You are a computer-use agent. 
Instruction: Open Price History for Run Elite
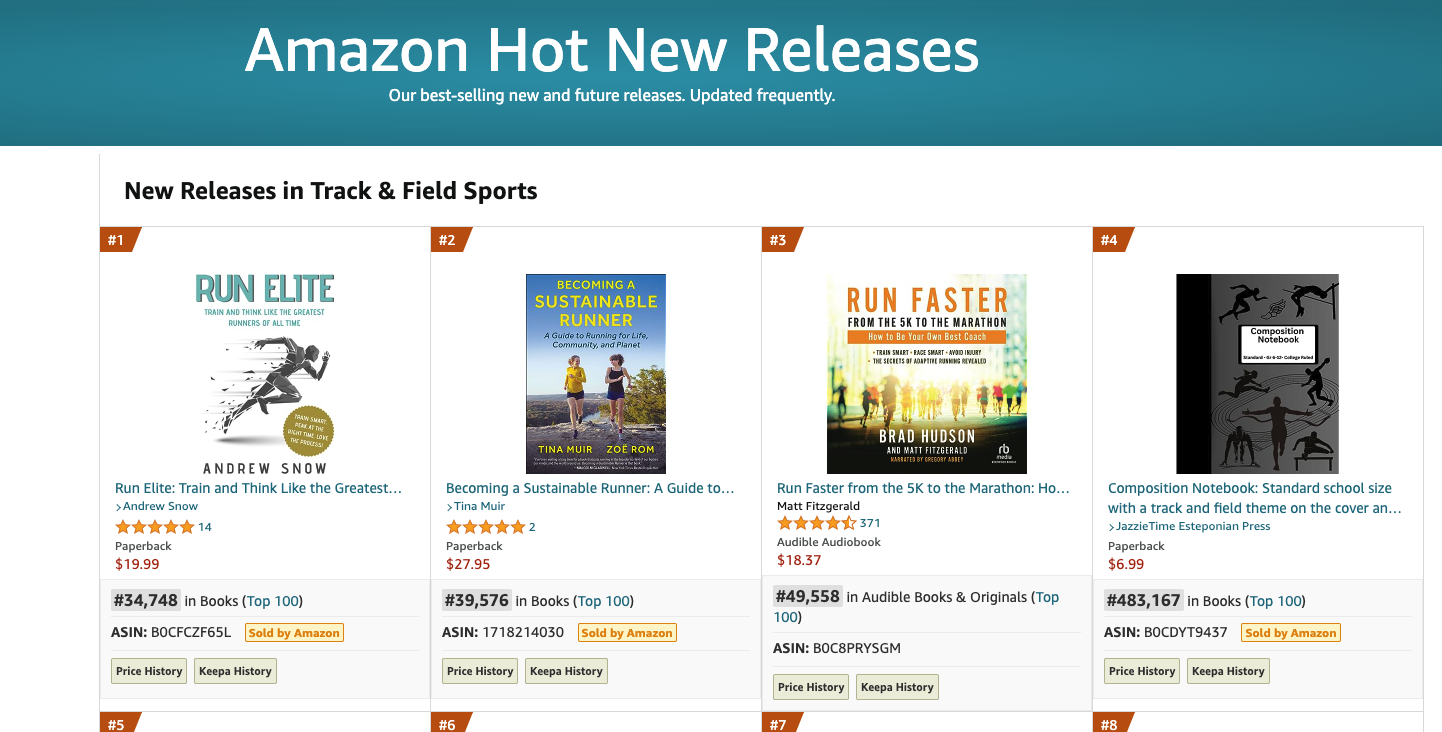click(148, 670)
